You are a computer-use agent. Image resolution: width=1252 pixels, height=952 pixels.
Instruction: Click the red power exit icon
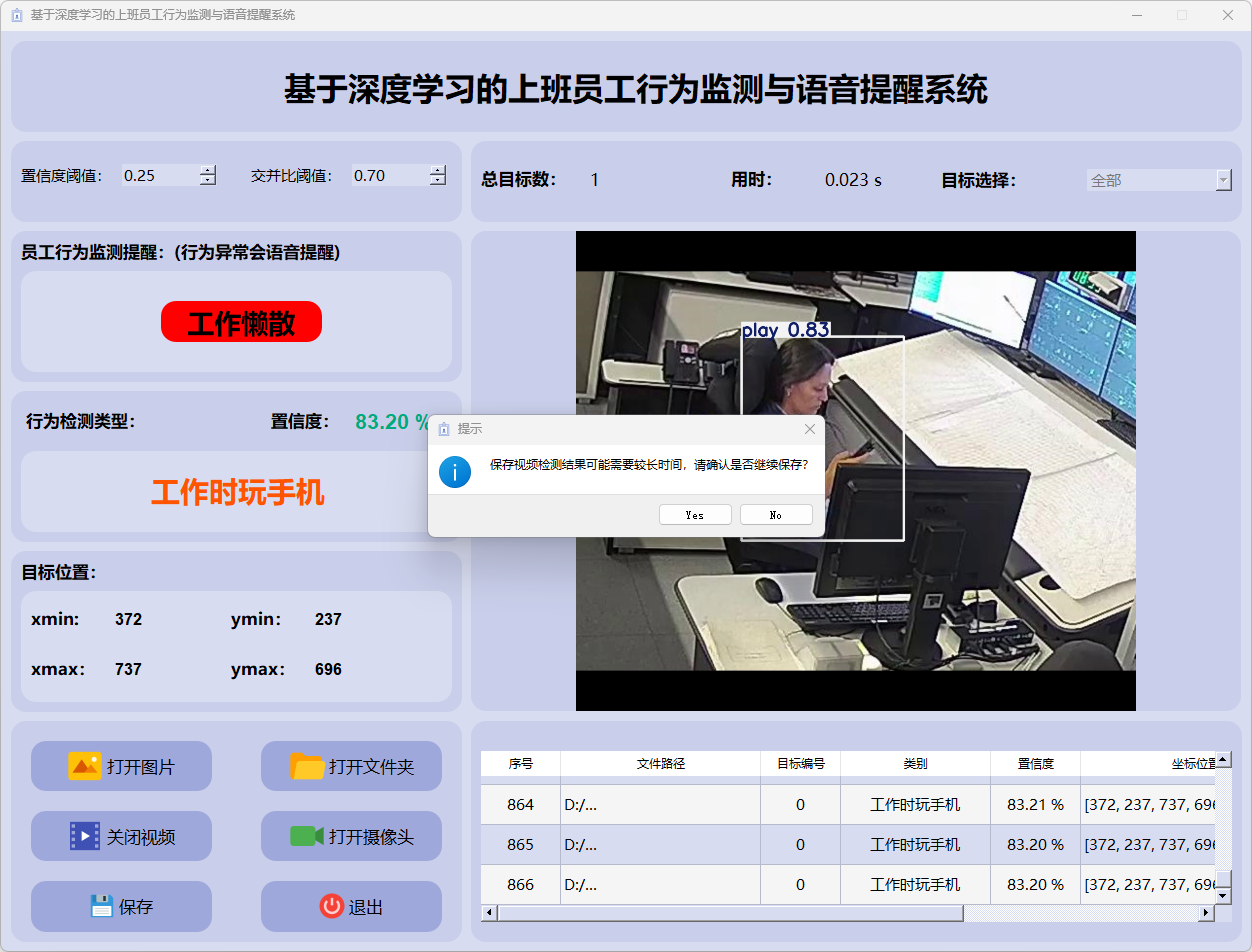tap(331, 906)
